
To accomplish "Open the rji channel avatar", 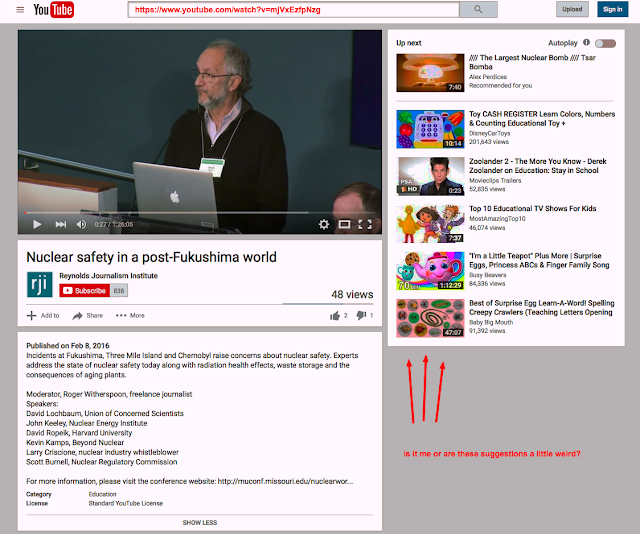I will coord(40,285).
